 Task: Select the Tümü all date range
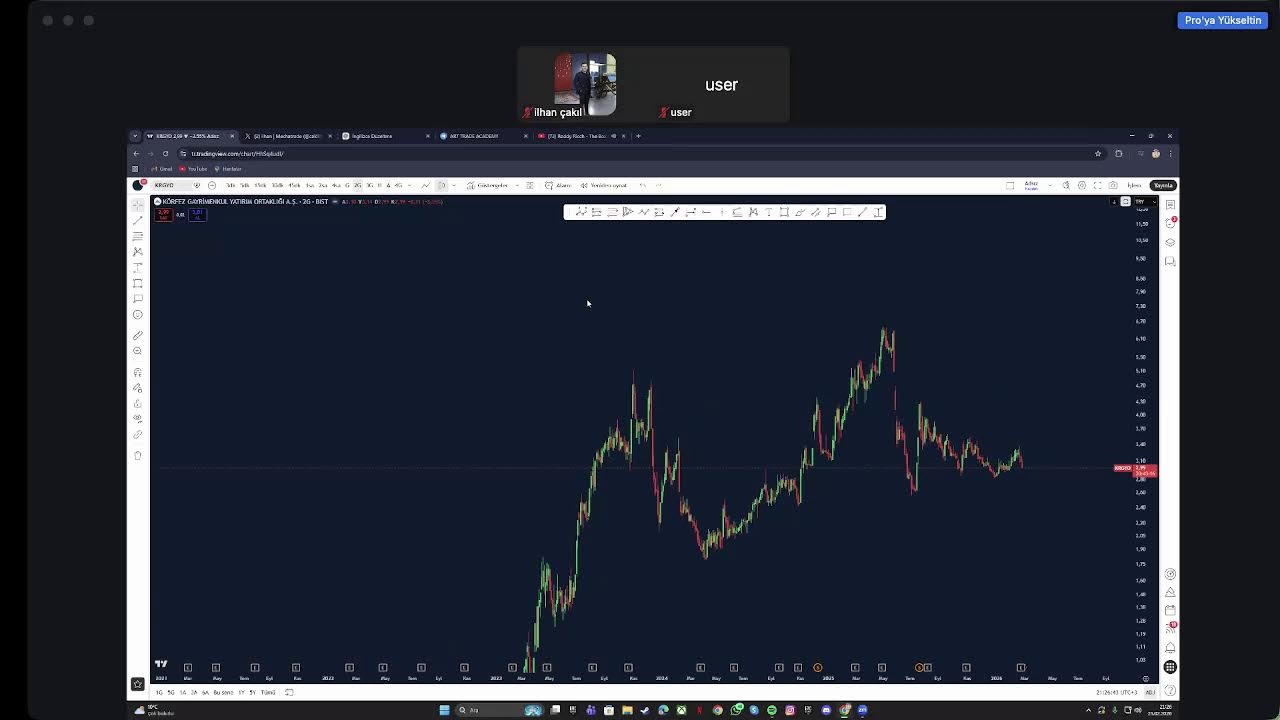coord(268,692)
